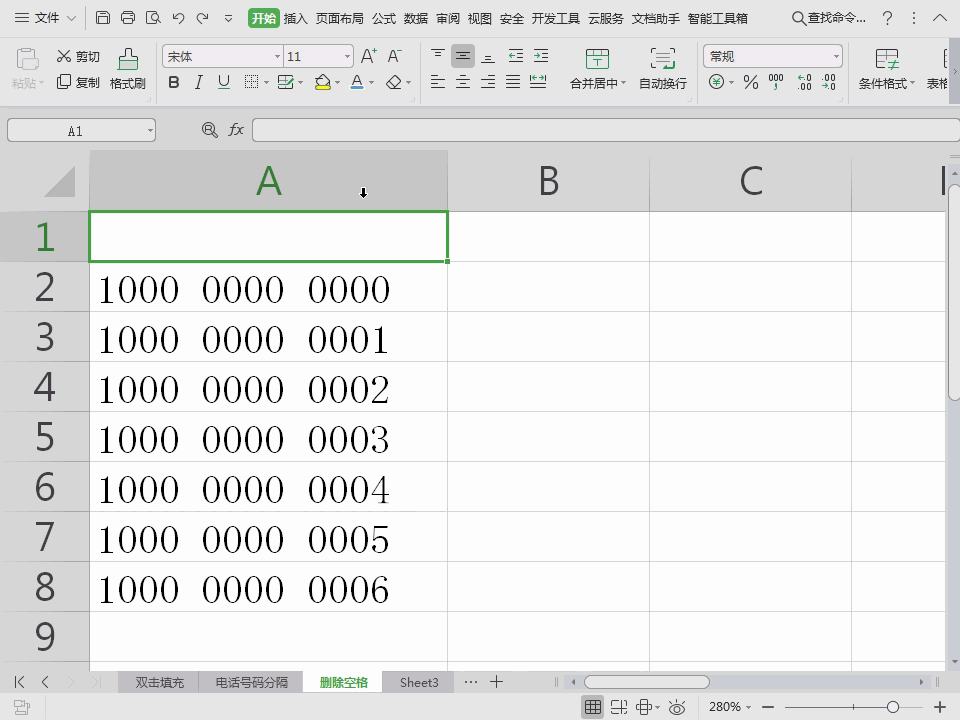
Task: Click in the formula bar input
Action: pos(606,130)
